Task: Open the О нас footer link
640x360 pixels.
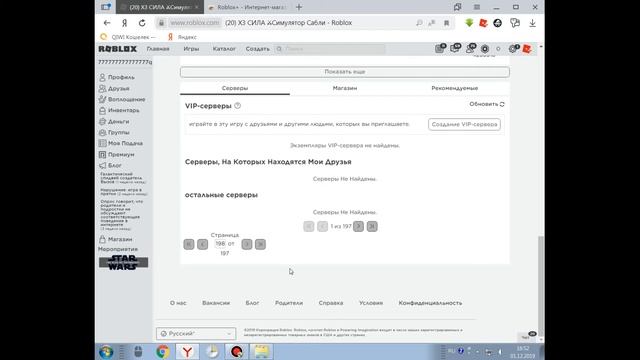Action: (178, 303)
